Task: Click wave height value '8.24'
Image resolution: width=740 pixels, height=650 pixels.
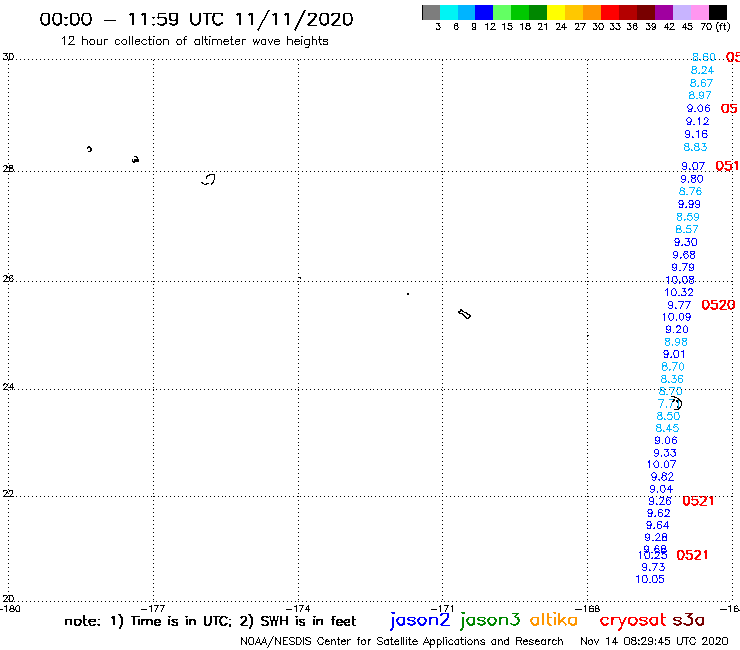Action: [702, 70]
